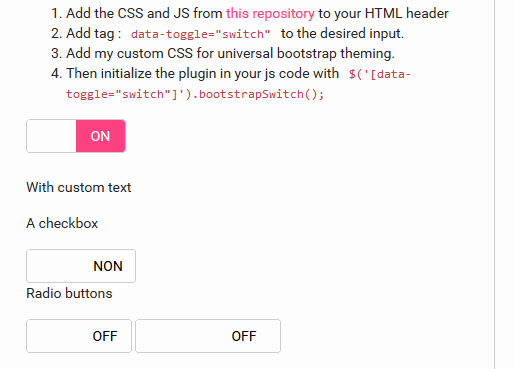Click the 'With custom text' label
The height and width of the screenshot is (369, 514).
pyautogui.click(x=79, y=187)
